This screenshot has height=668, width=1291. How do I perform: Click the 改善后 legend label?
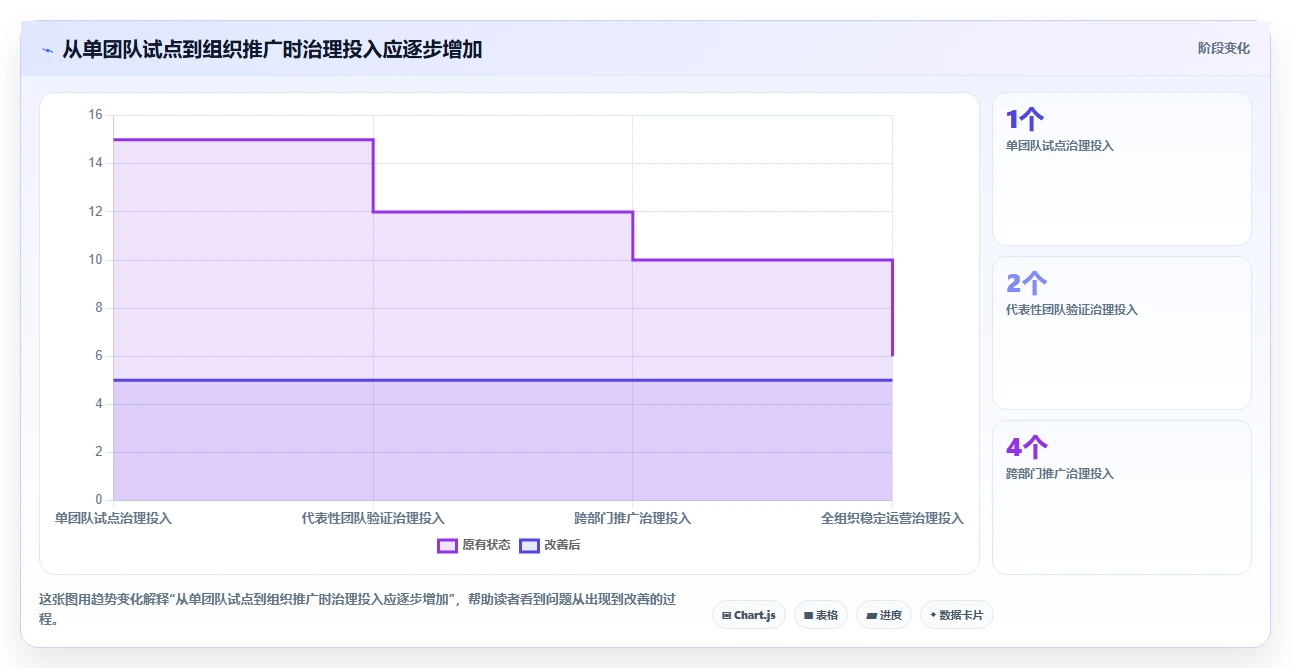pos(562,545)
